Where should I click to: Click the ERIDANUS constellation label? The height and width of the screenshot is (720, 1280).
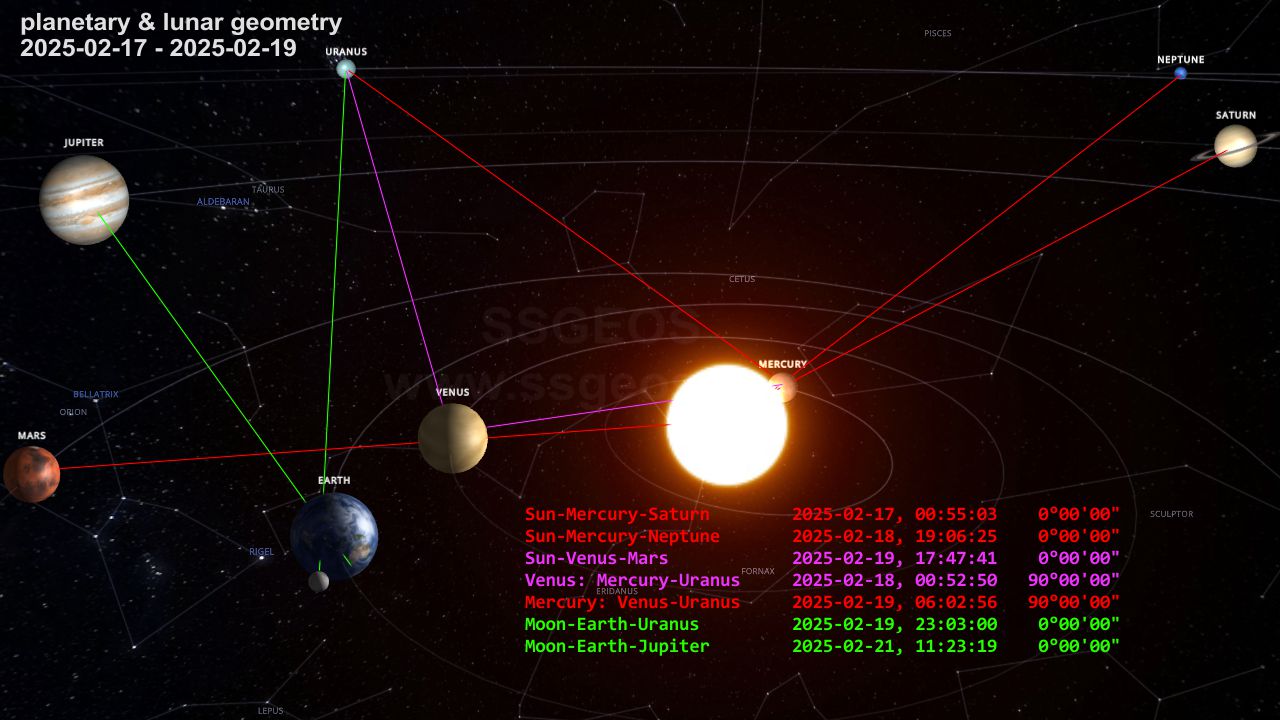click(617, 591)
